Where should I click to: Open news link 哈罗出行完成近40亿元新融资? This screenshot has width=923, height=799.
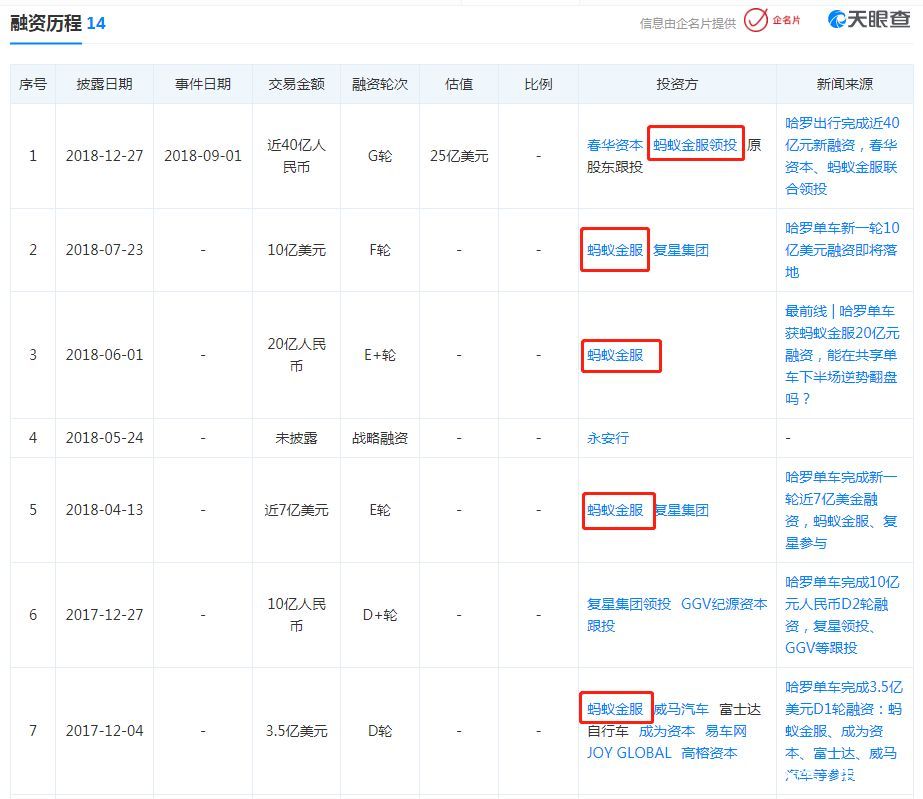coord(842,156)
